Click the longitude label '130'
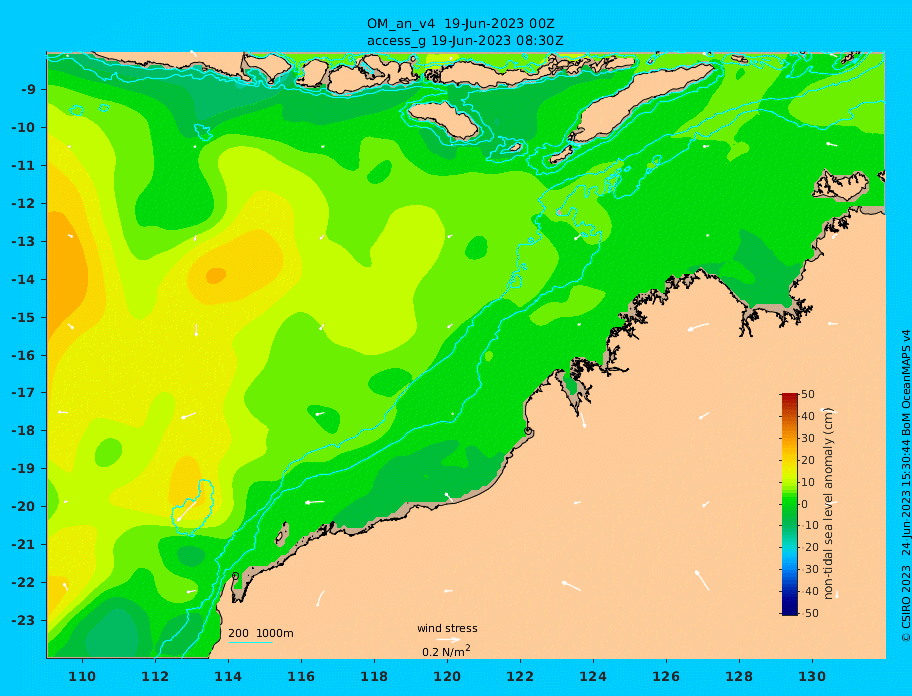Image resolution: width=912 pixels, height=696 pixels. [x=812, y=676]
